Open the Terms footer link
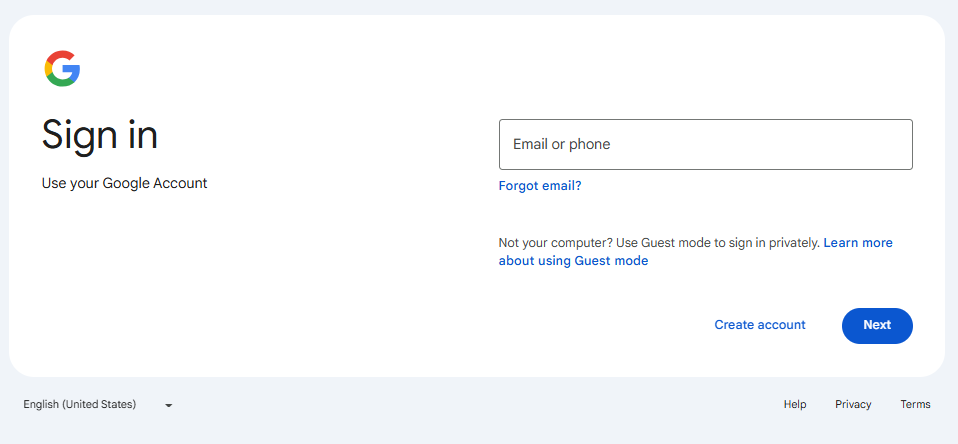This screenshot has height=444, width=958. coord(915,404)
